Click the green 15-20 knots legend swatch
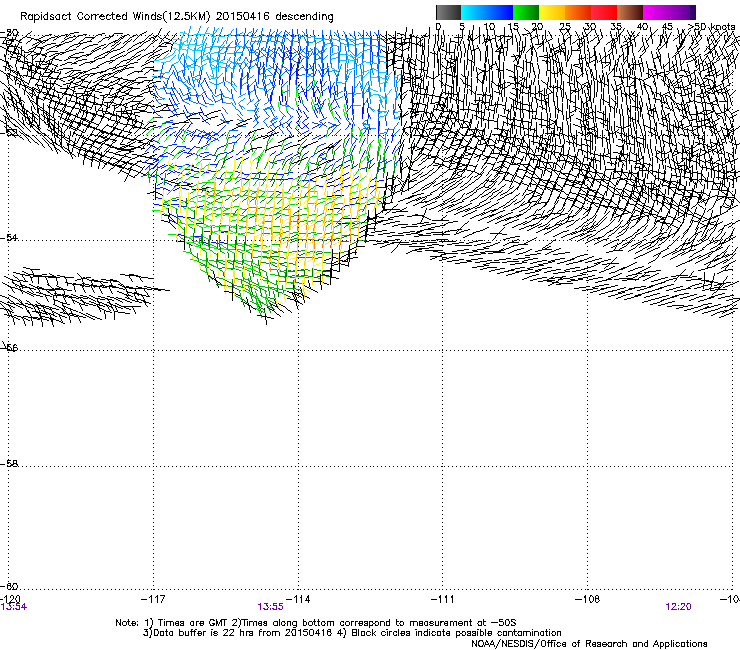The height and width of the screenshot is (650, 740). coord(526,12)
